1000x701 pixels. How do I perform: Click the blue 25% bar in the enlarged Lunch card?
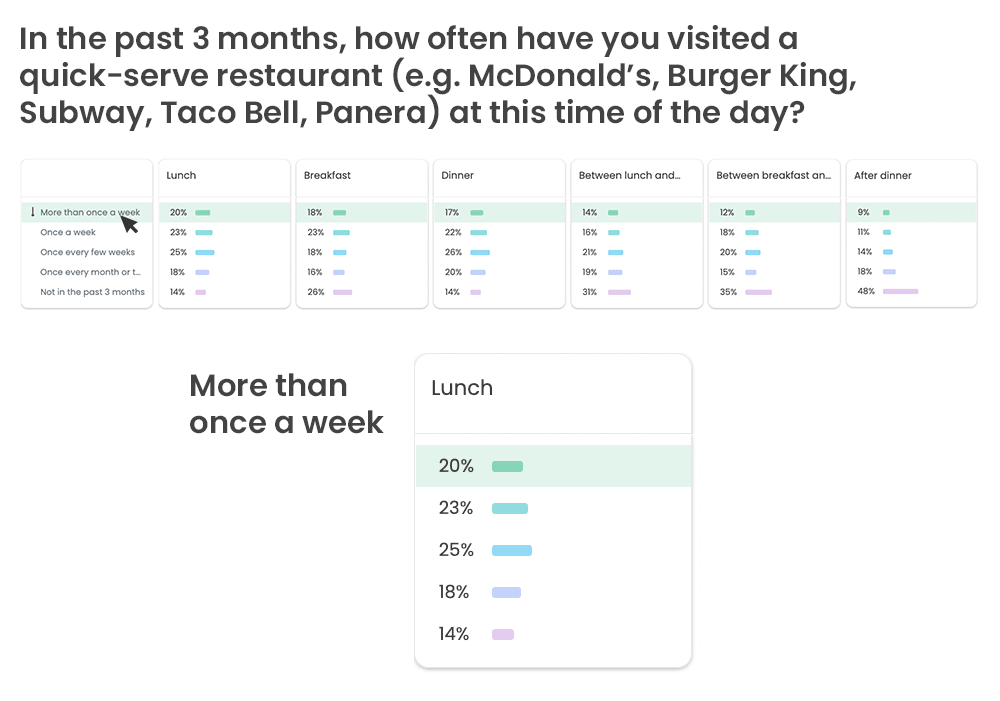click(x=511, y=550)
